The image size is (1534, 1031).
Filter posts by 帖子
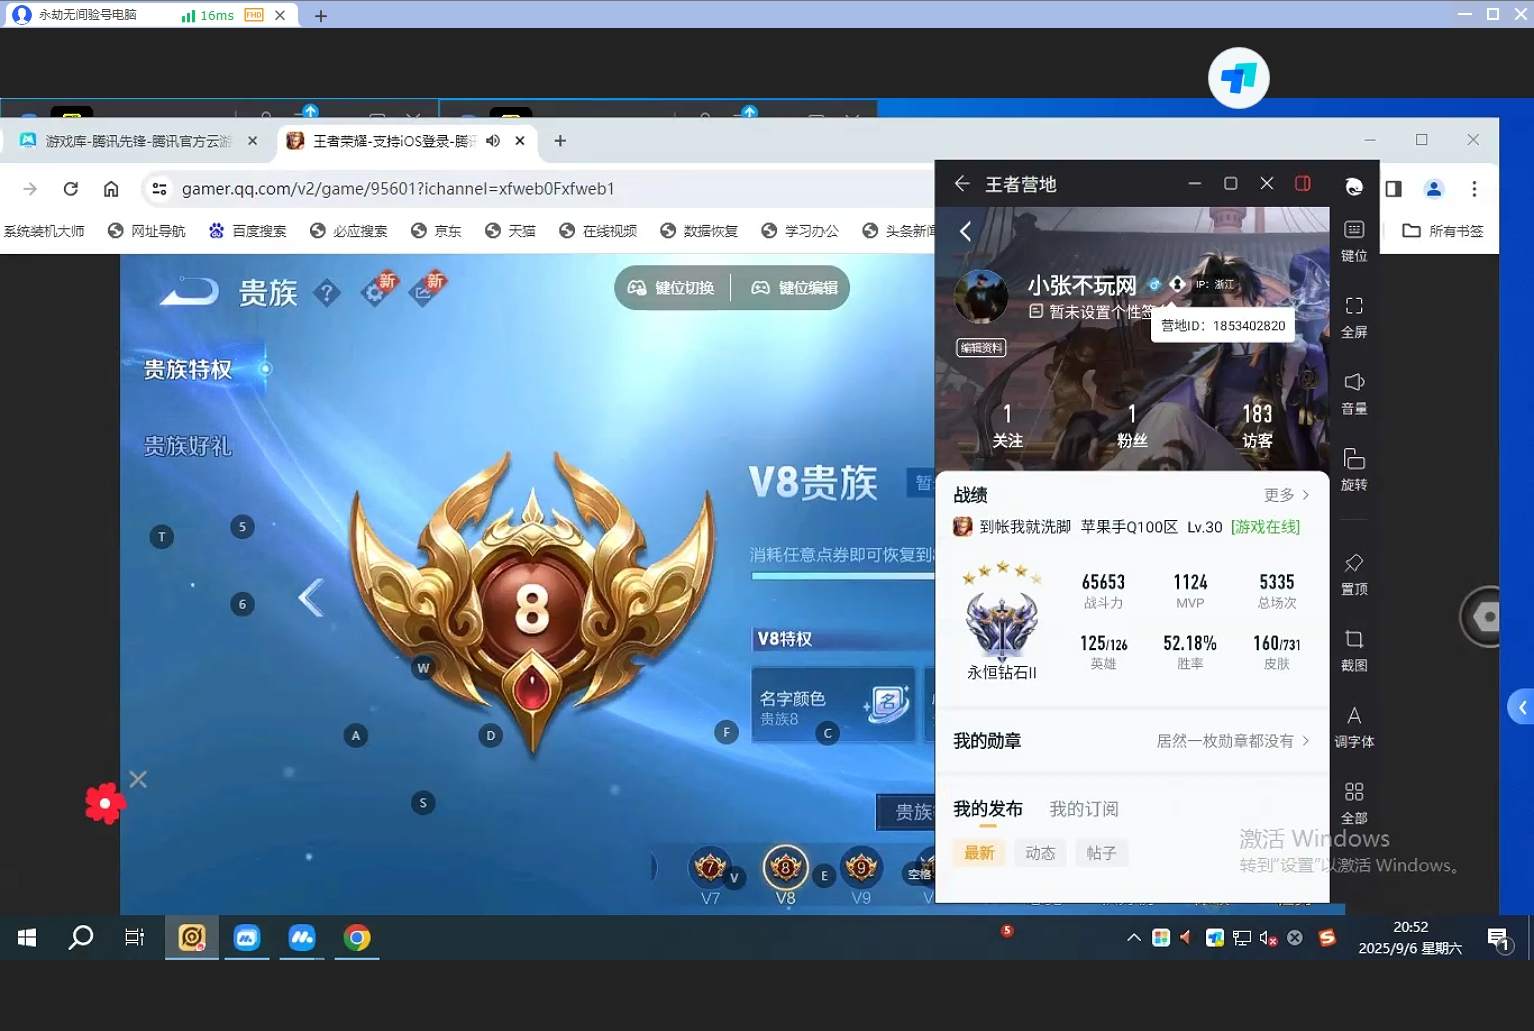1101,853
